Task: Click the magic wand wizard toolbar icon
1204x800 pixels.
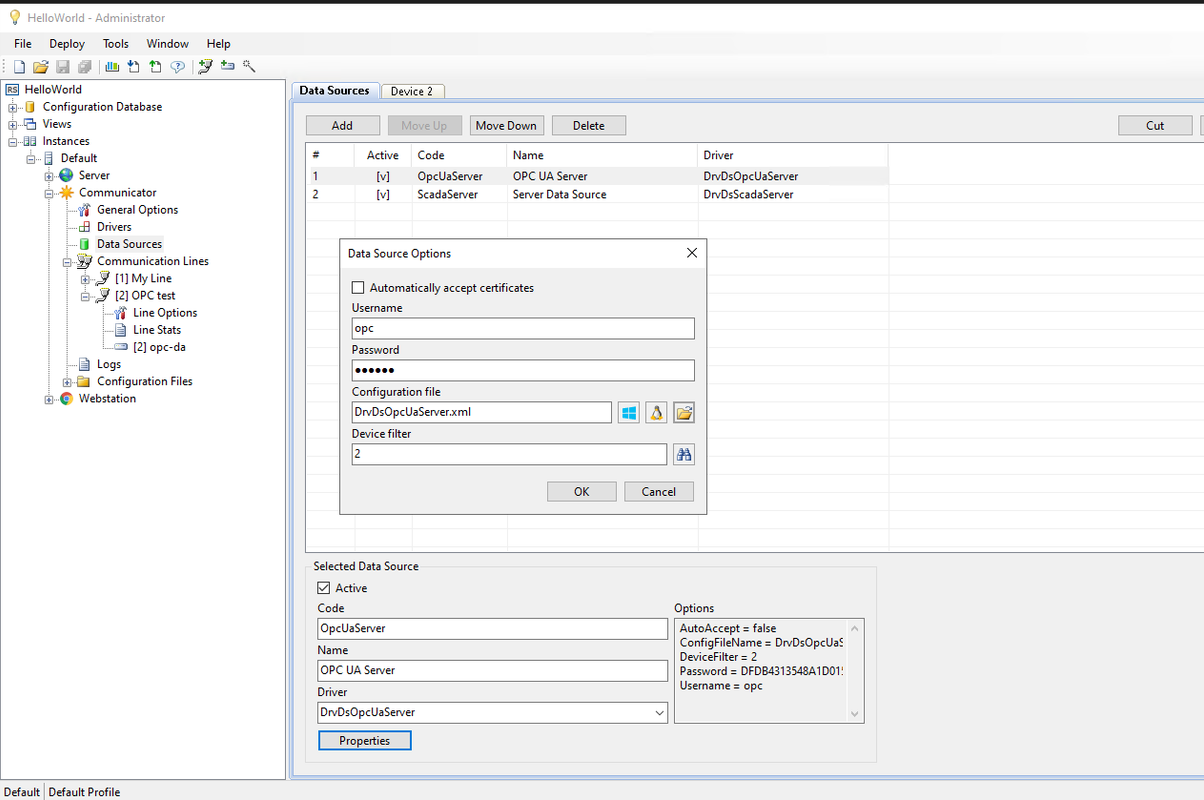Action: (249, 67)
